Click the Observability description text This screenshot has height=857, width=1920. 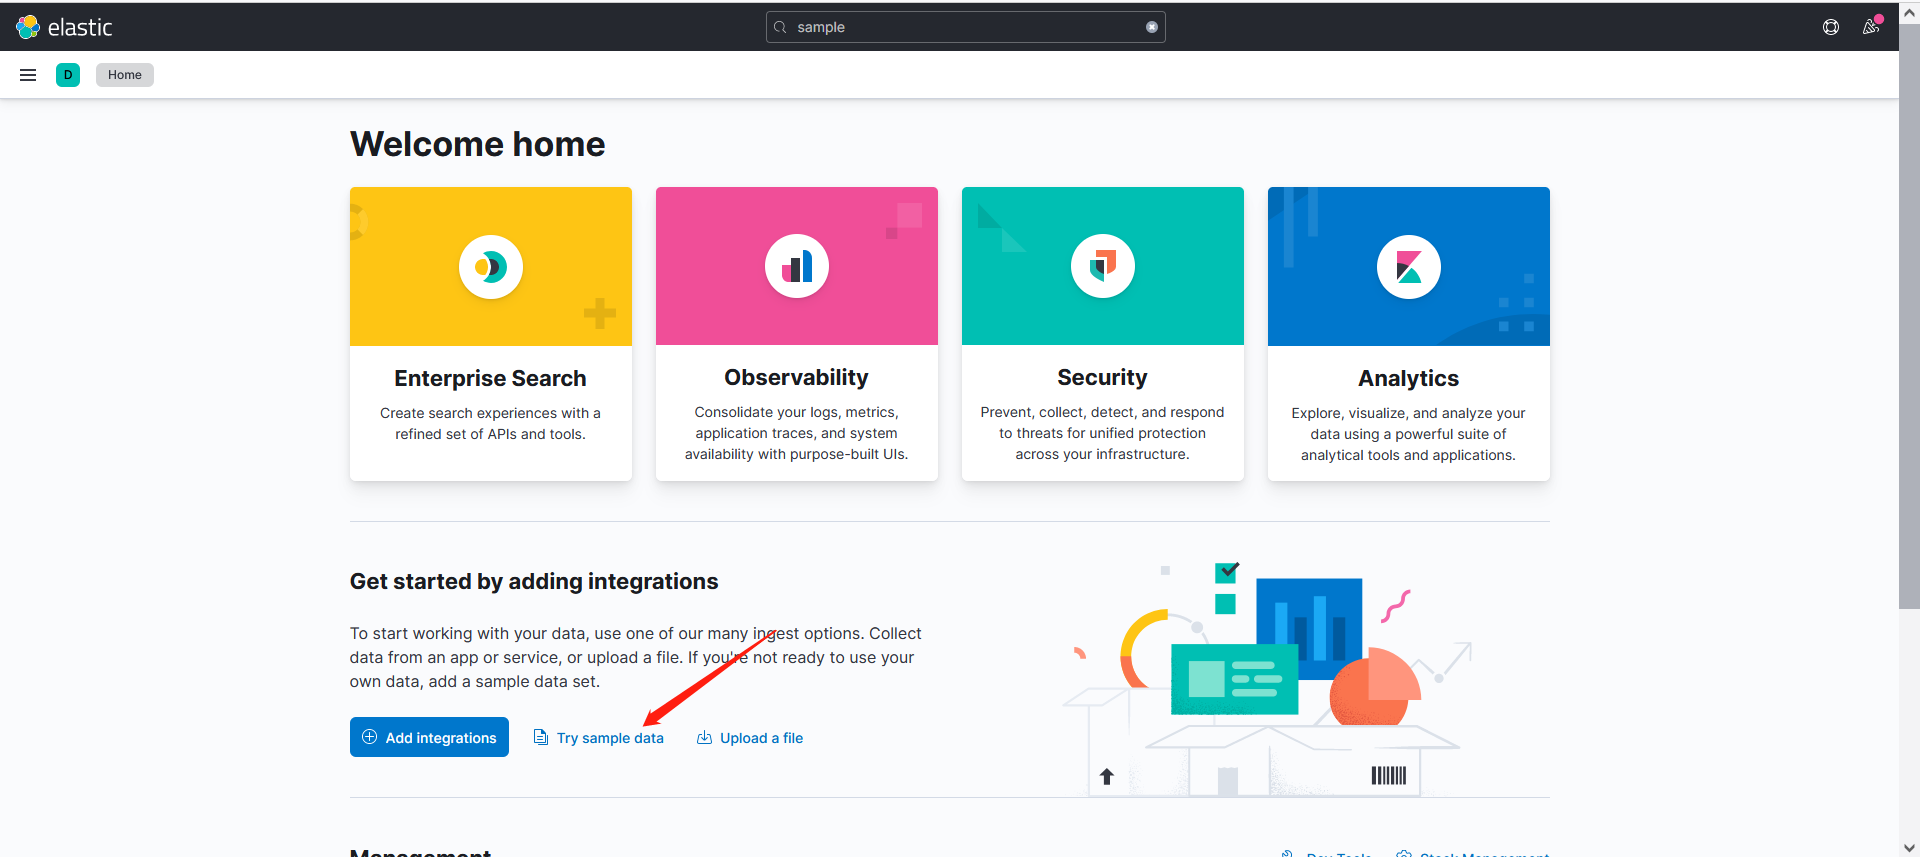(x=796, y=433)
